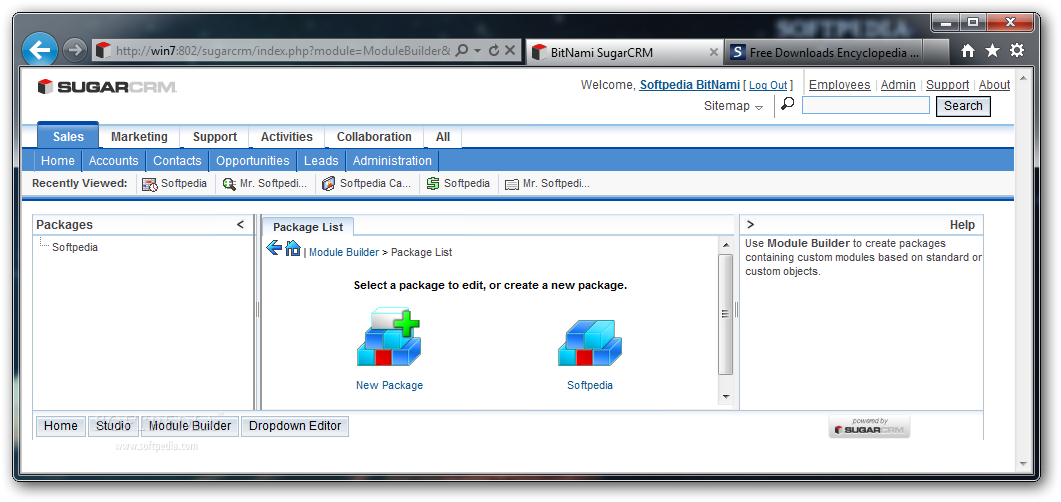Select Softpedia in the Packages tree
The height and width of the screenshot is (502, 1061).
click(x=74, y=248)
